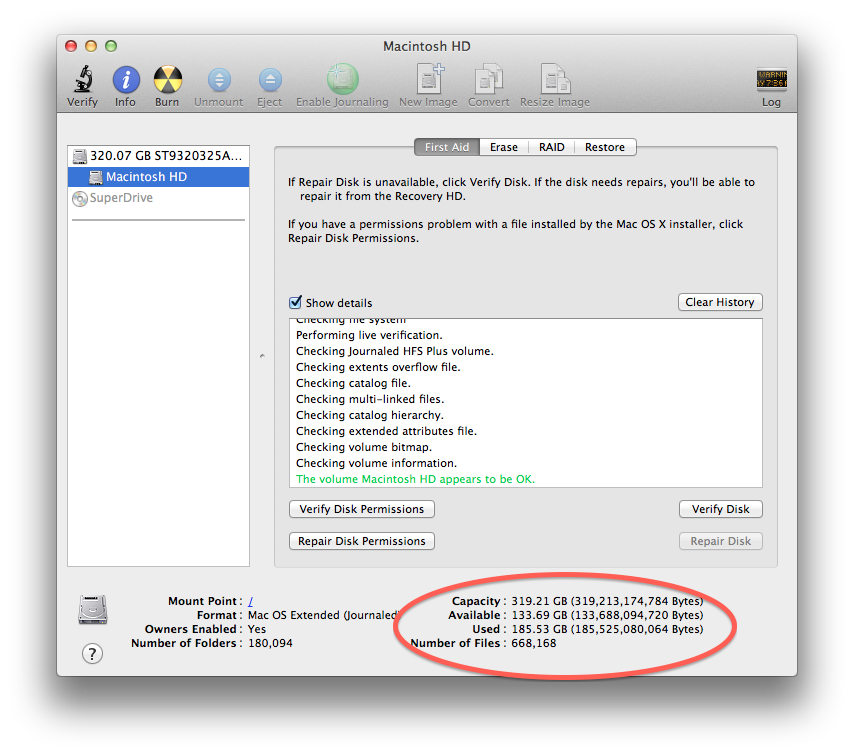This screenshot has height=755, width=854.
Task: Click 'Checking volume information.' line
Action: pos(376,464)
